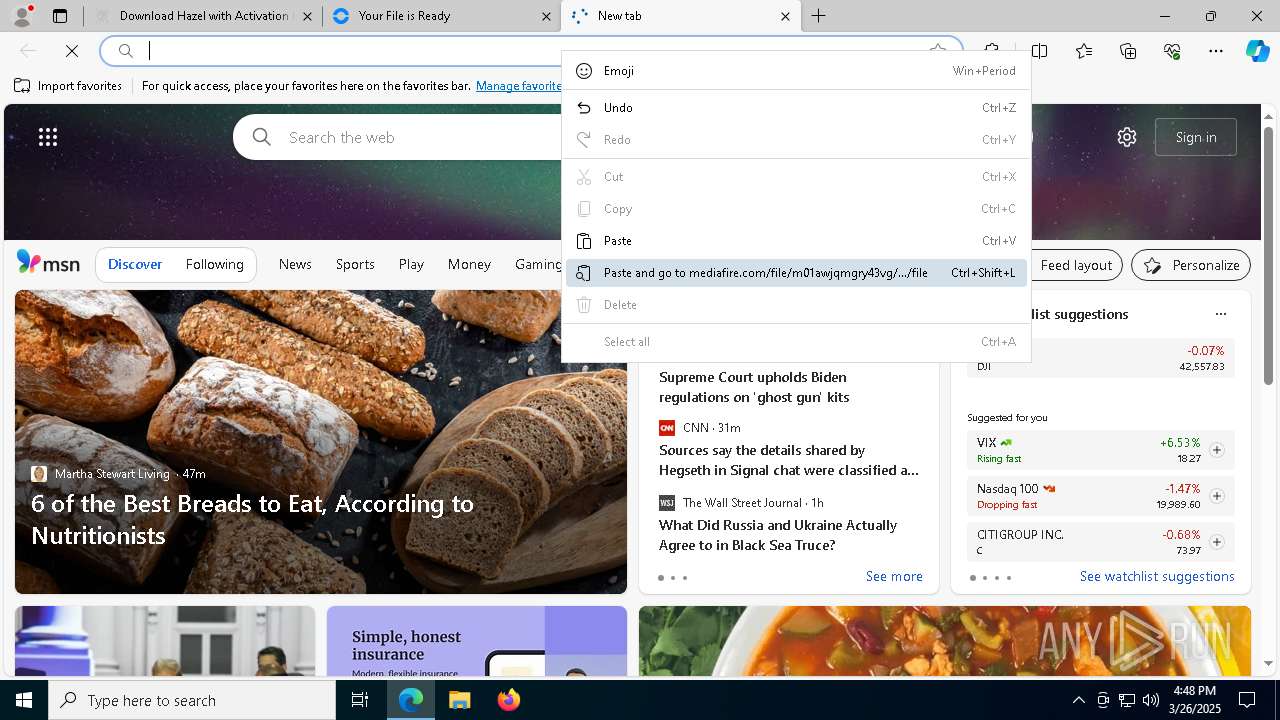Open the Best Breads to Eat story
This screenshot has height=720, width=1280.
[252, 519]
